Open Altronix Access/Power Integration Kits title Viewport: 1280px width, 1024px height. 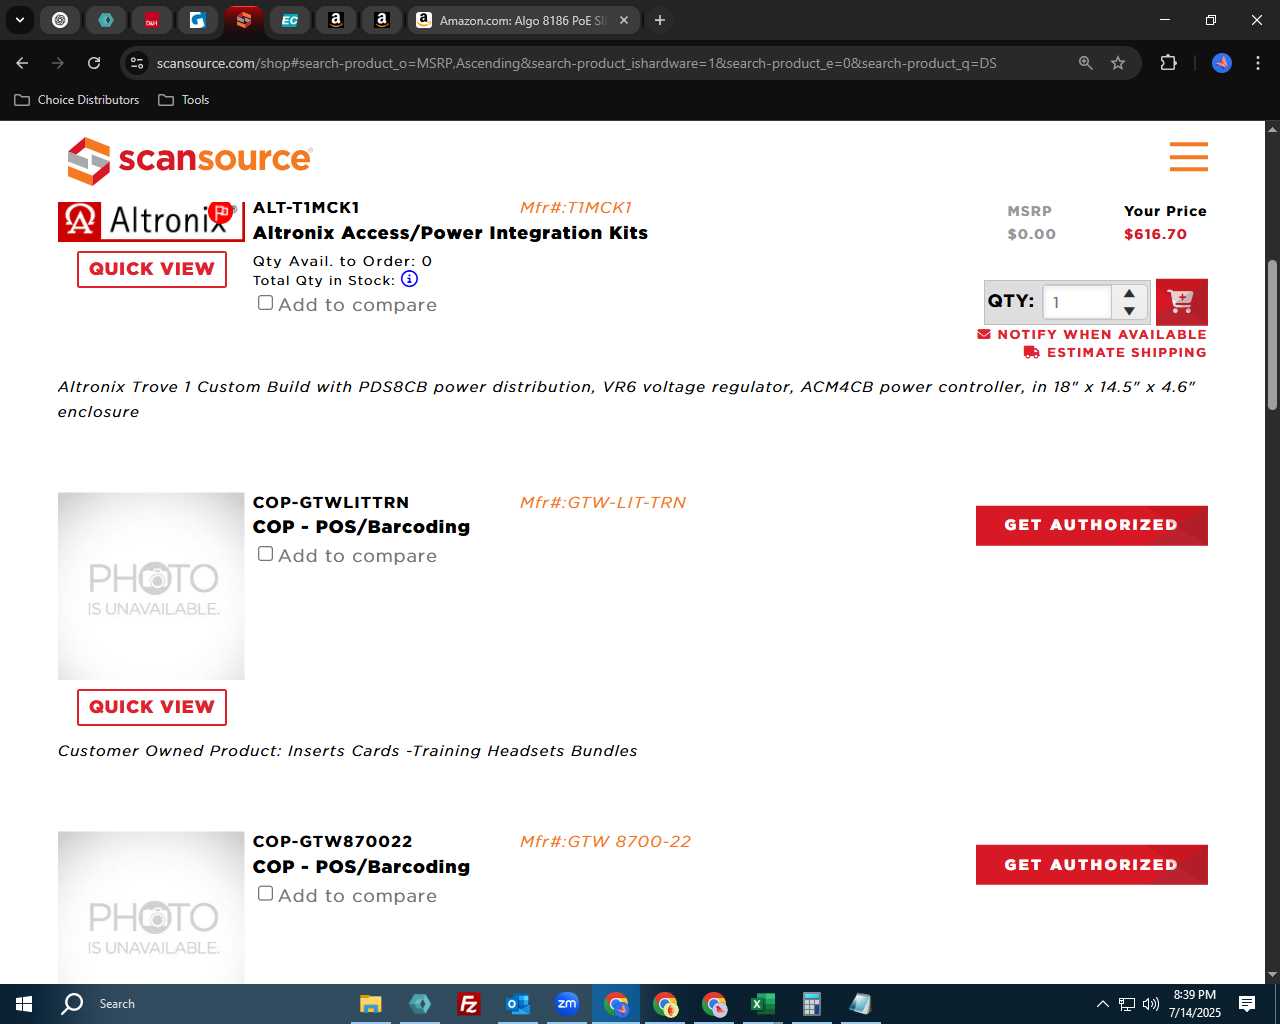tap(450, 233)
